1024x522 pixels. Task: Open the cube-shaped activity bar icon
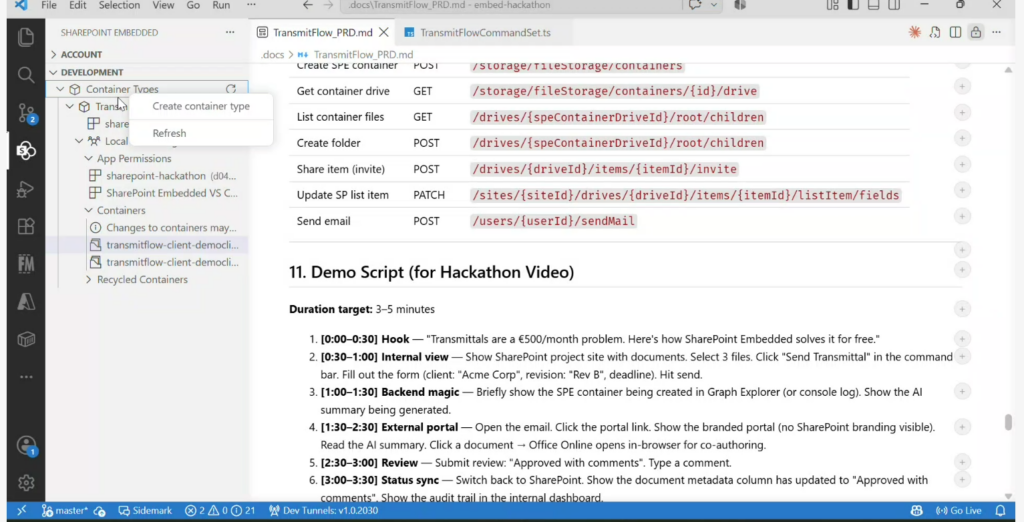coord(25,339)
